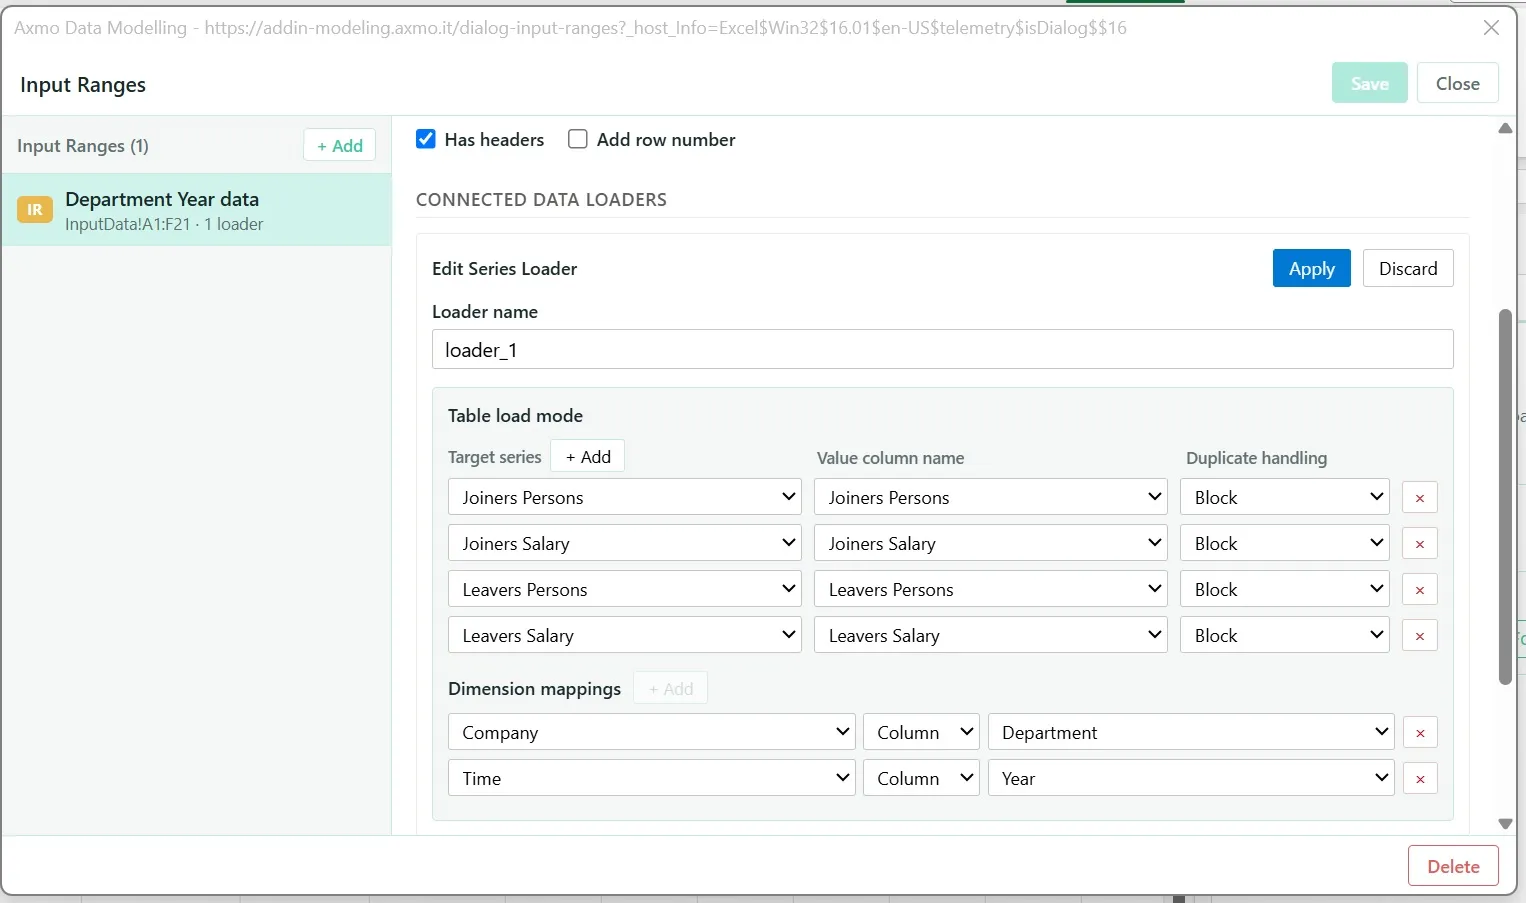Change duplicate handling for Joiners Salary

pyautogui.click(x=1285, y=543)
